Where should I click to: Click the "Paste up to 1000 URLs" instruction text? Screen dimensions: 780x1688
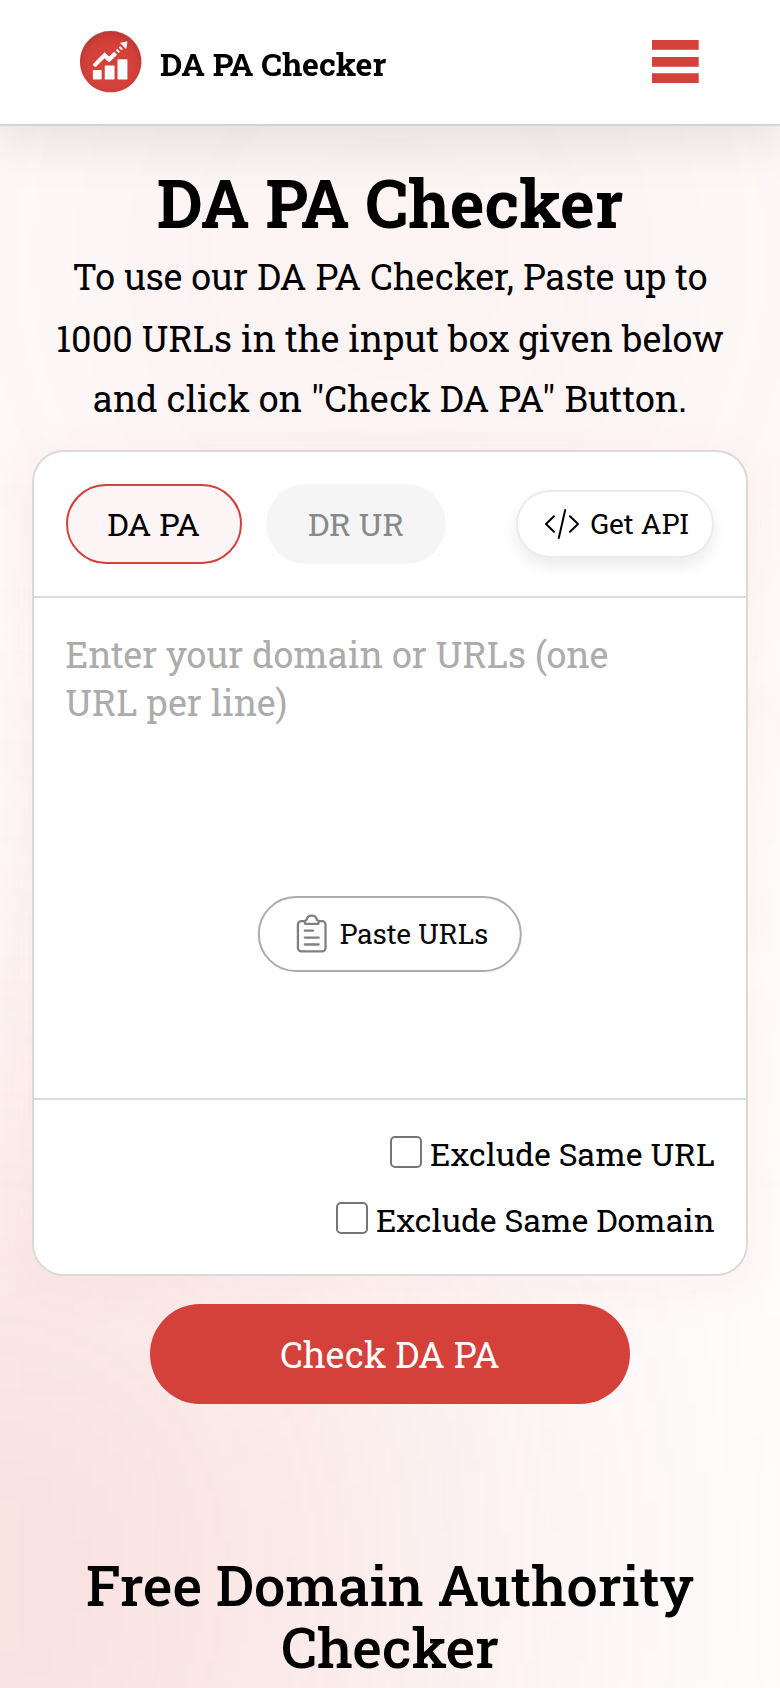pyautogui.click(x=390, y=338)
